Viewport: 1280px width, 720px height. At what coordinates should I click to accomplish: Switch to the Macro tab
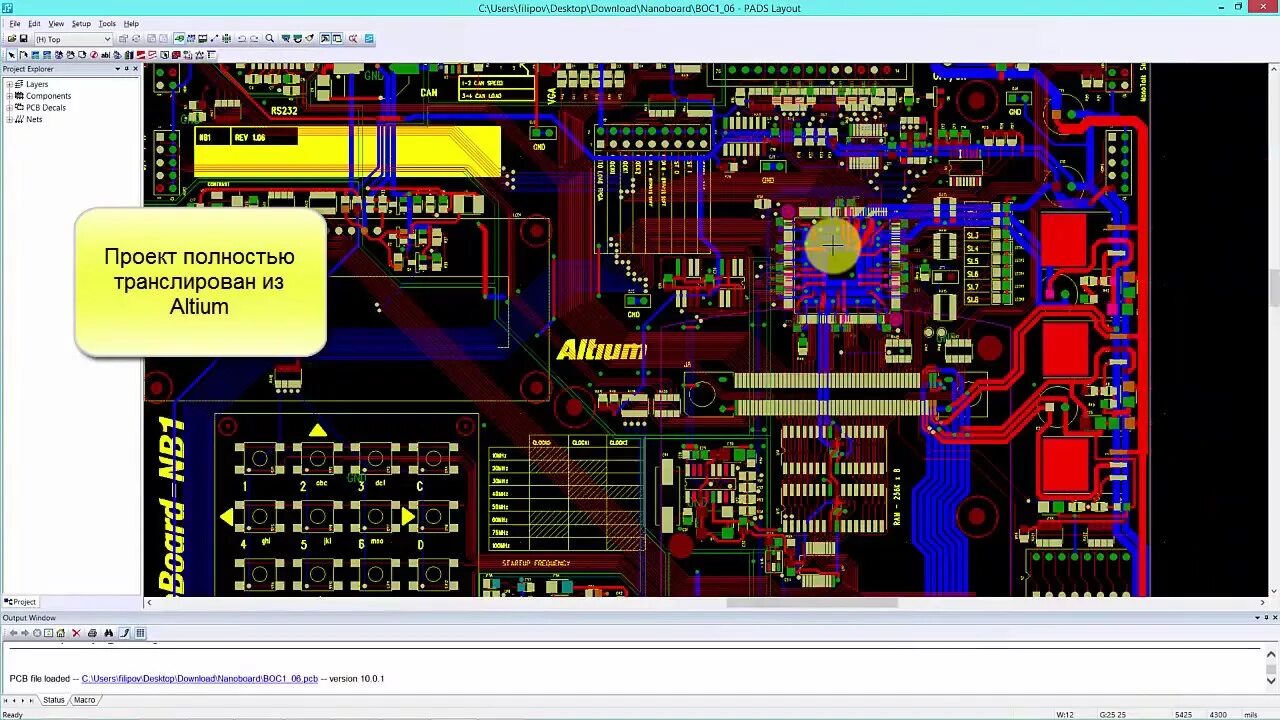coord(85,700)
